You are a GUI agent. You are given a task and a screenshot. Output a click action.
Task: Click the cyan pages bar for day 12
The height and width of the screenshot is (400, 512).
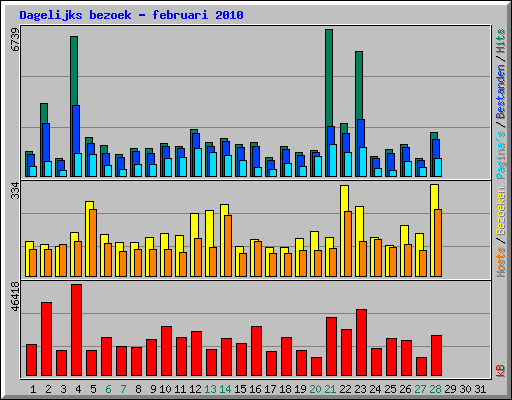(x=198, y=162)
